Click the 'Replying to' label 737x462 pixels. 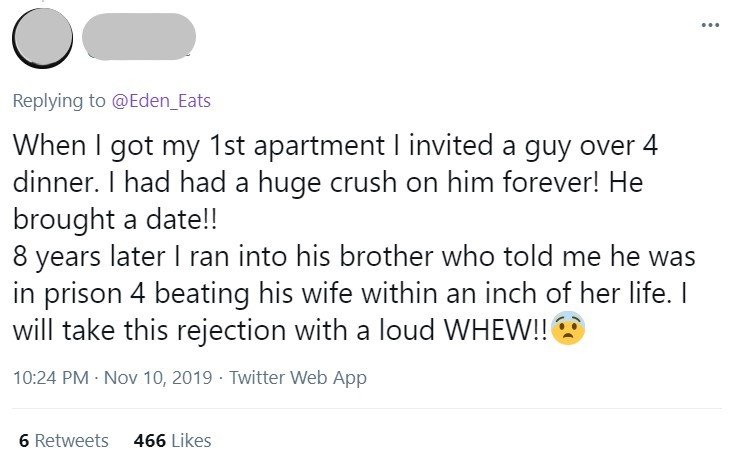(x=54, y=100)
